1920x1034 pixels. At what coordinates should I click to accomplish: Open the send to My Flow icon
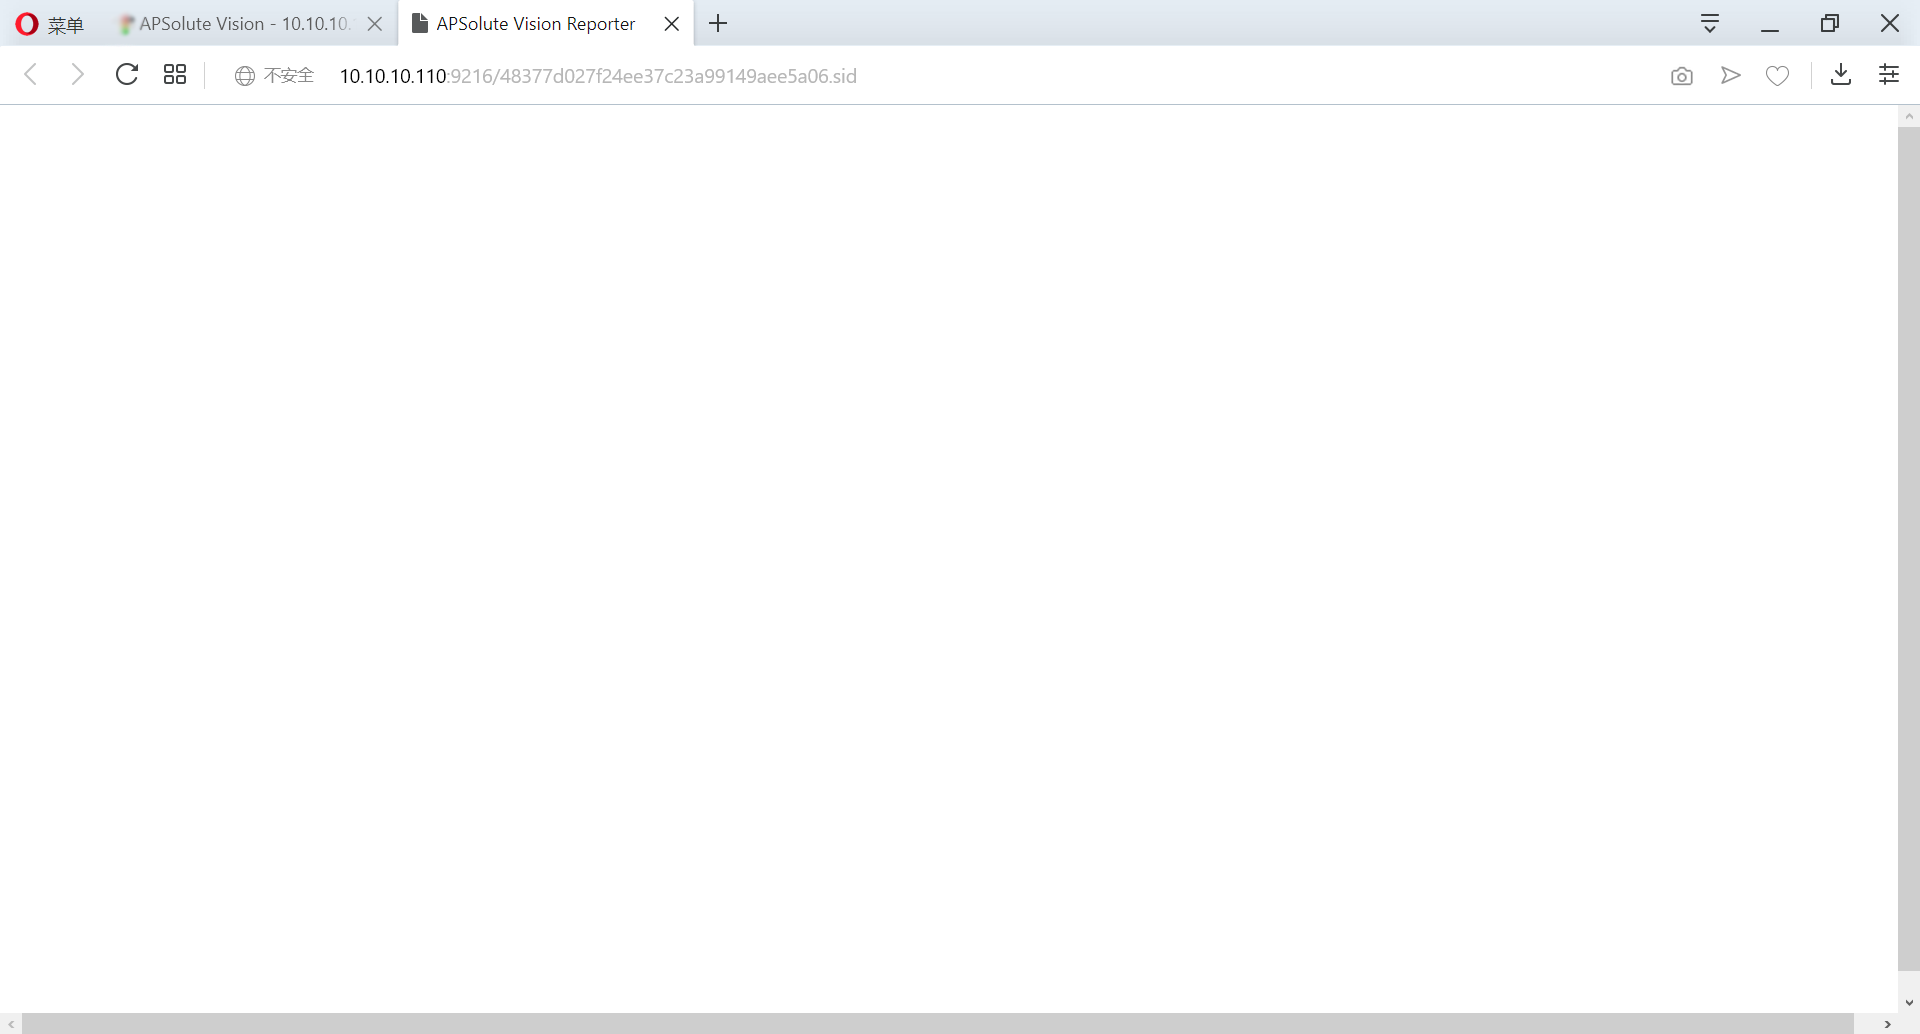[1730, 76]
